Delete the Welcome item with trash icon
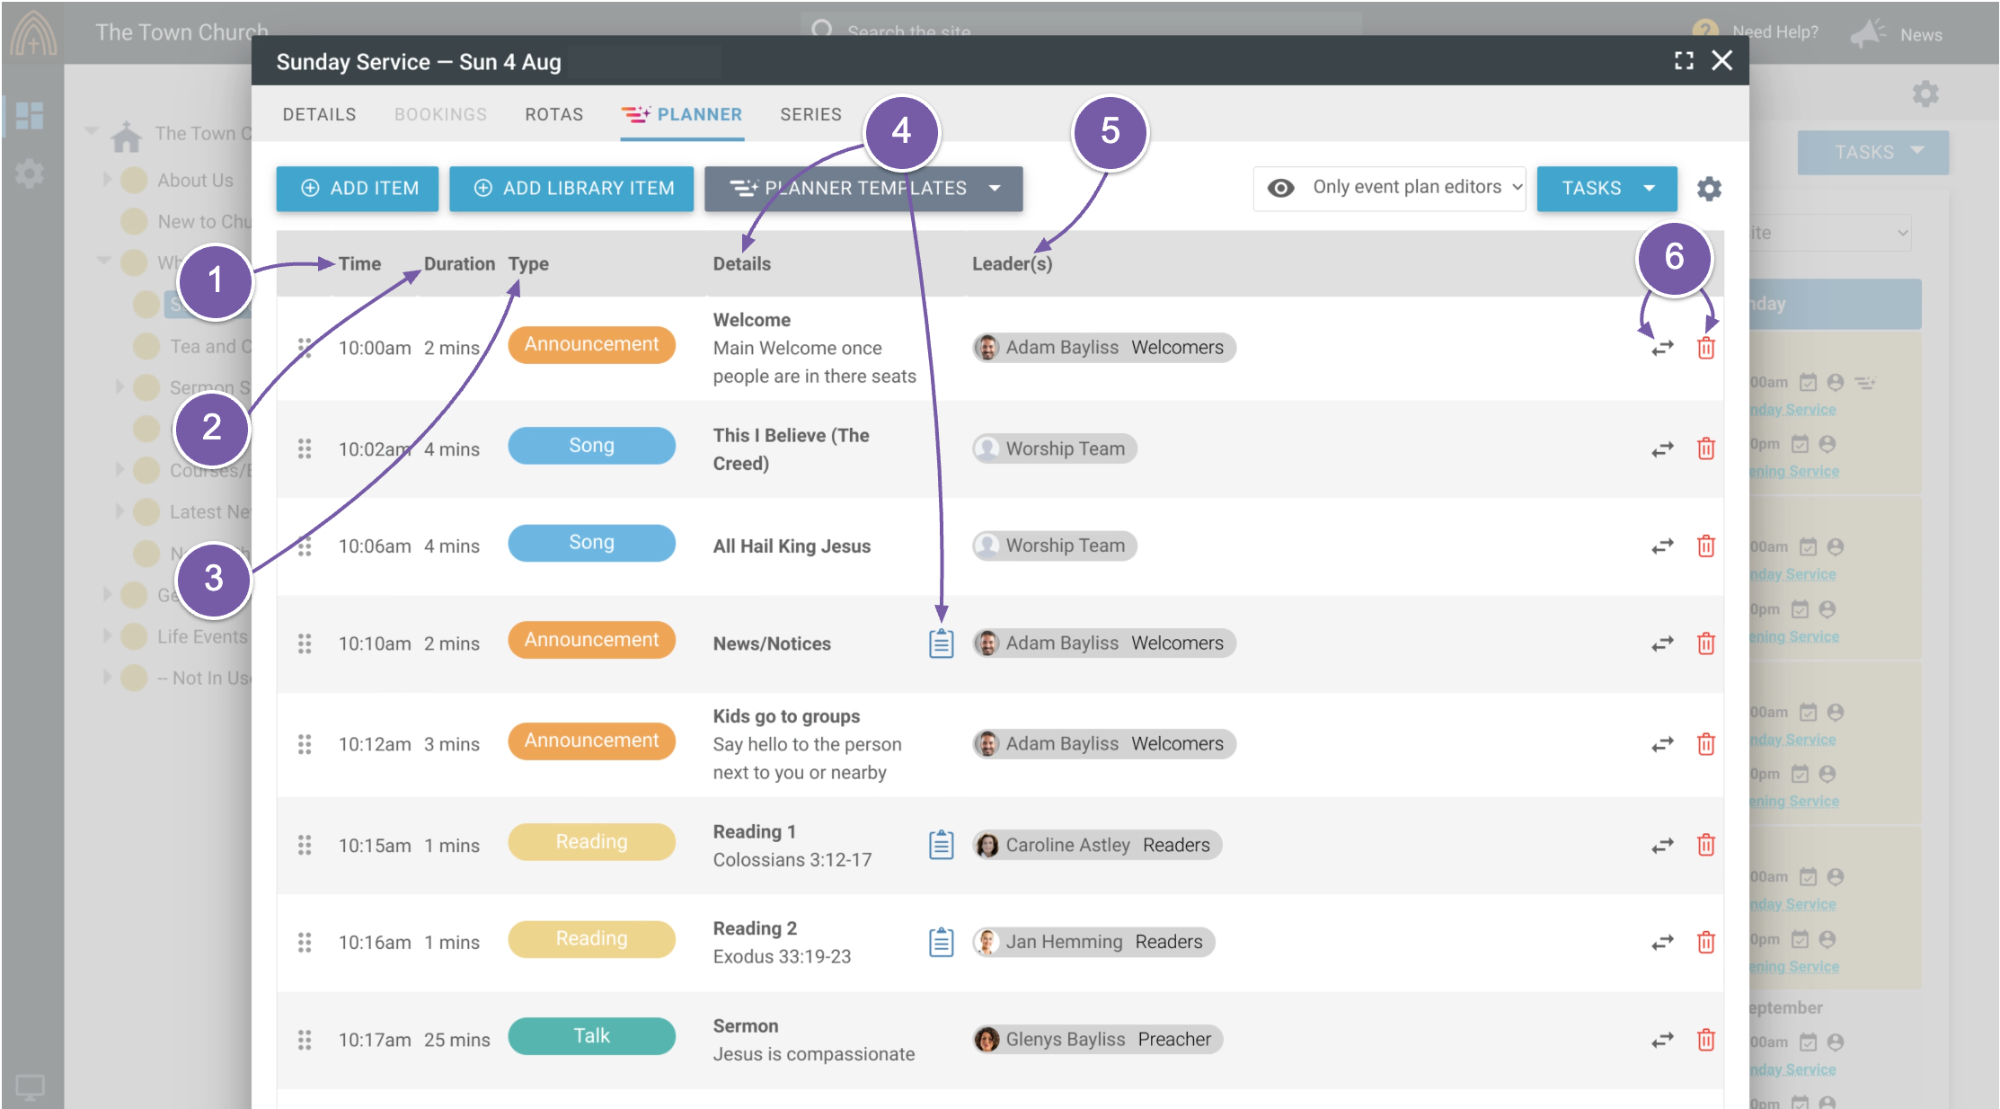This screenshot has width=2000, height=1109. tap(1706, 348)
